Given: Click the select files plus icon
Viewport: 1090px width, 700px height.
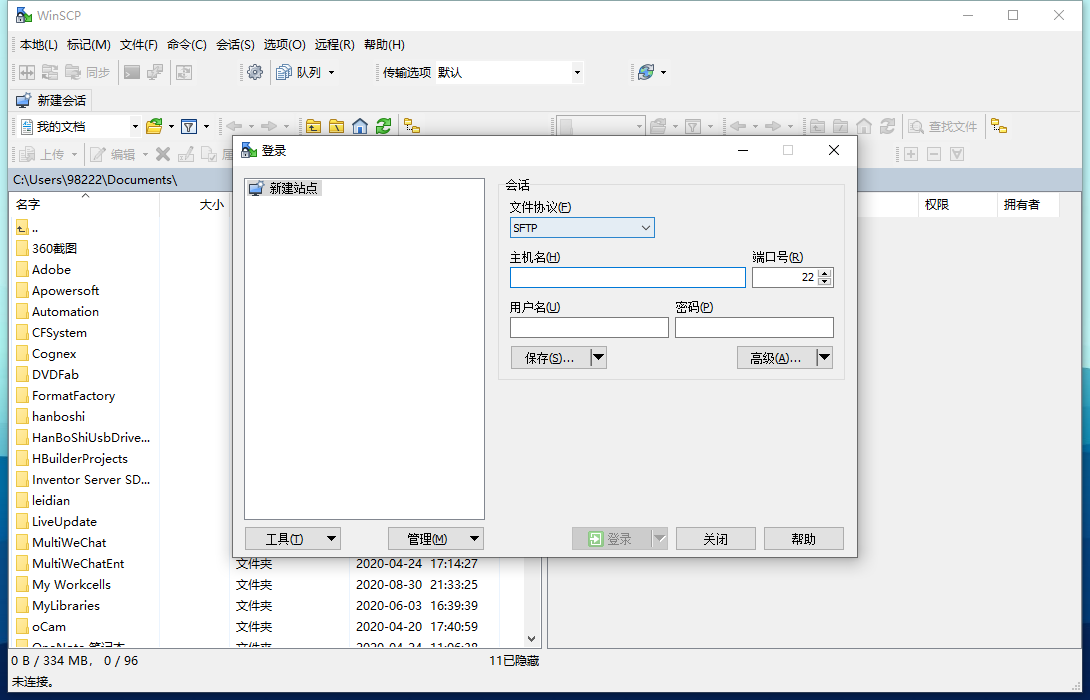Looking at the screenshot, I should pyautogui.click(x=911, y=154).
